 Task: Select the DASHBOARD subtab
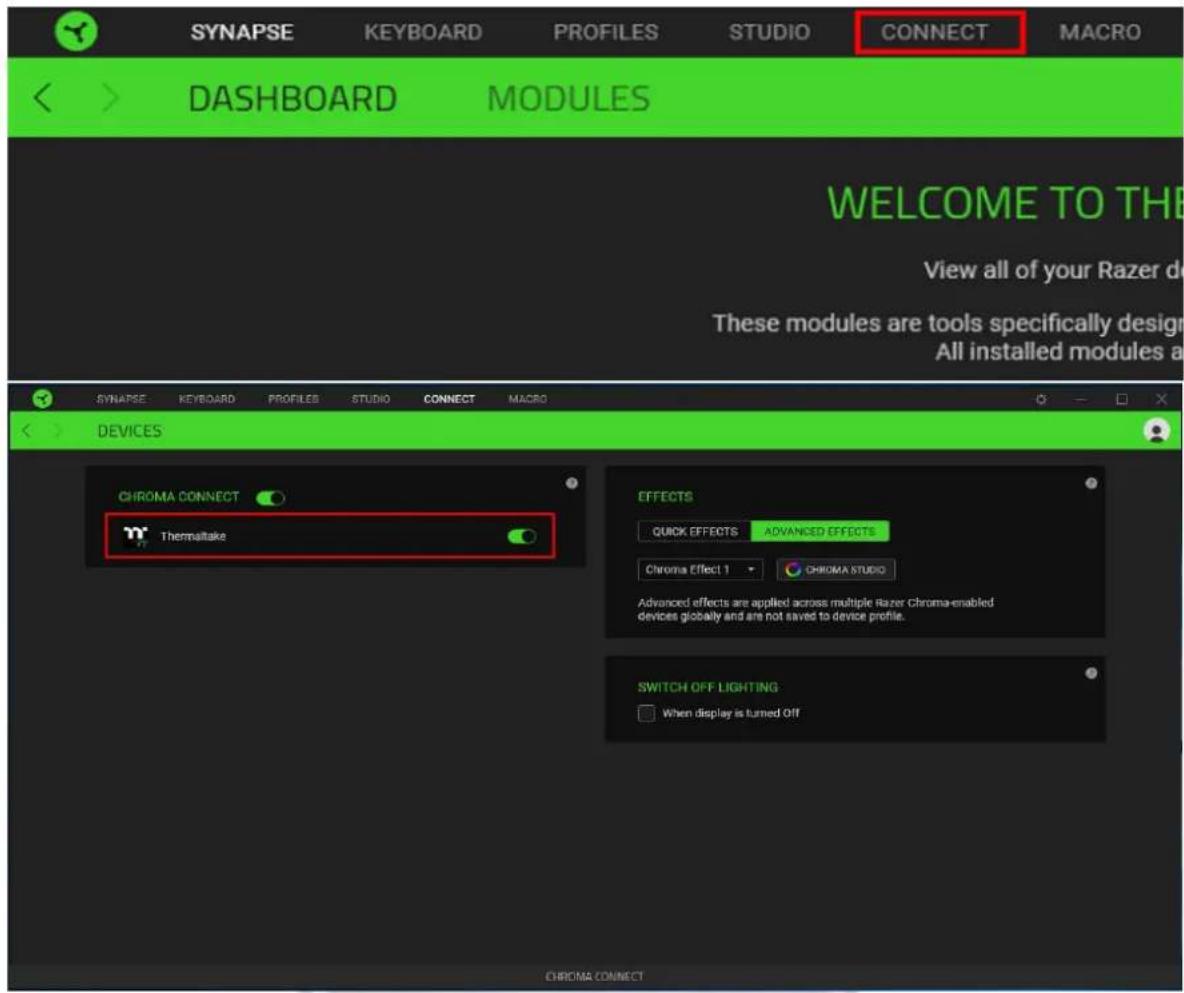(292, 98)
